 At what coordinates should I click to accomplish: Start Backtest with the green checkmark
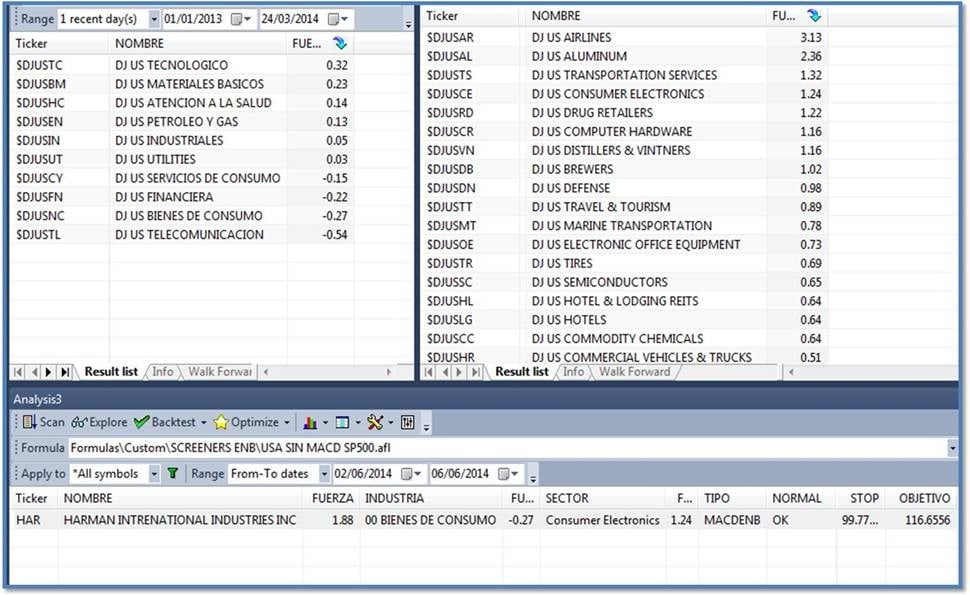click(165, 422)
